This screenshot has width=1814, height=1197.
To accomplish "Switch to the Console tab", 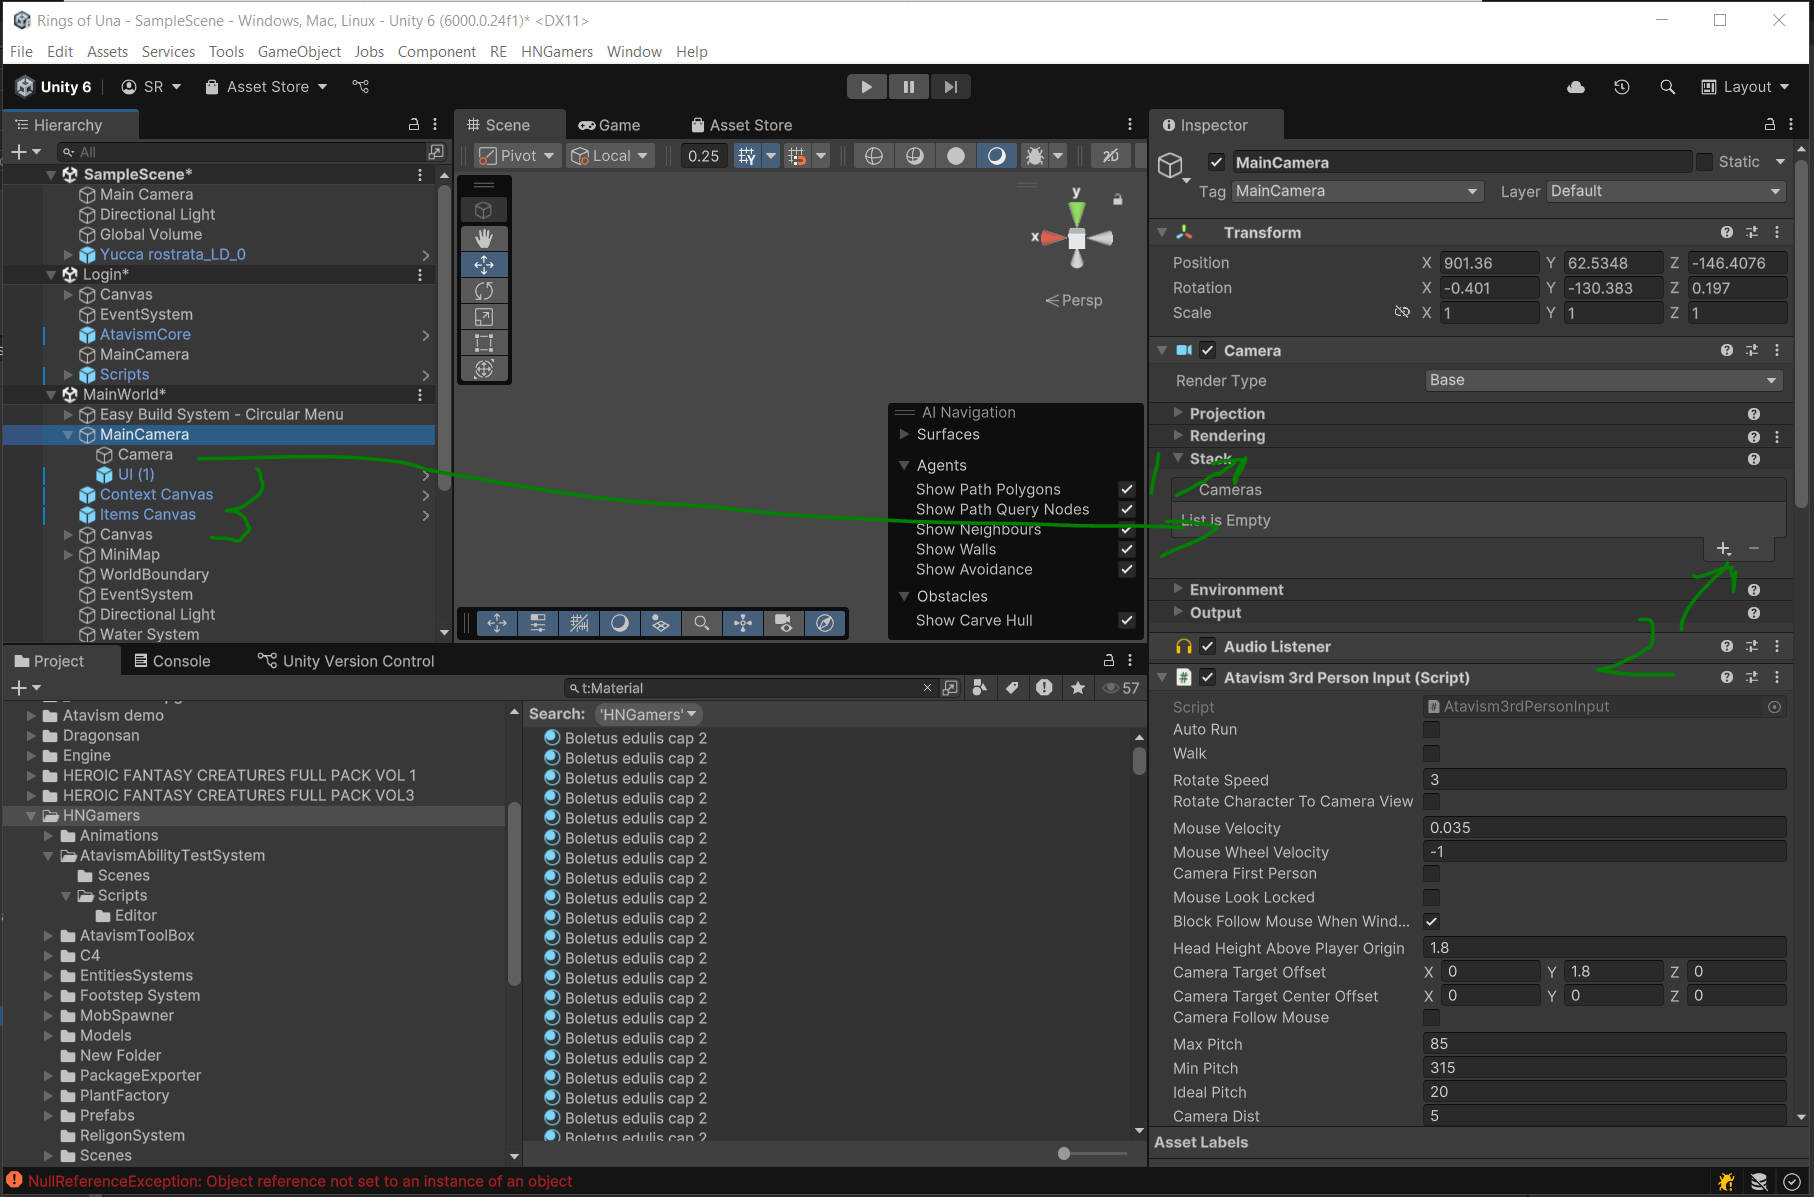I will (172, 661).
